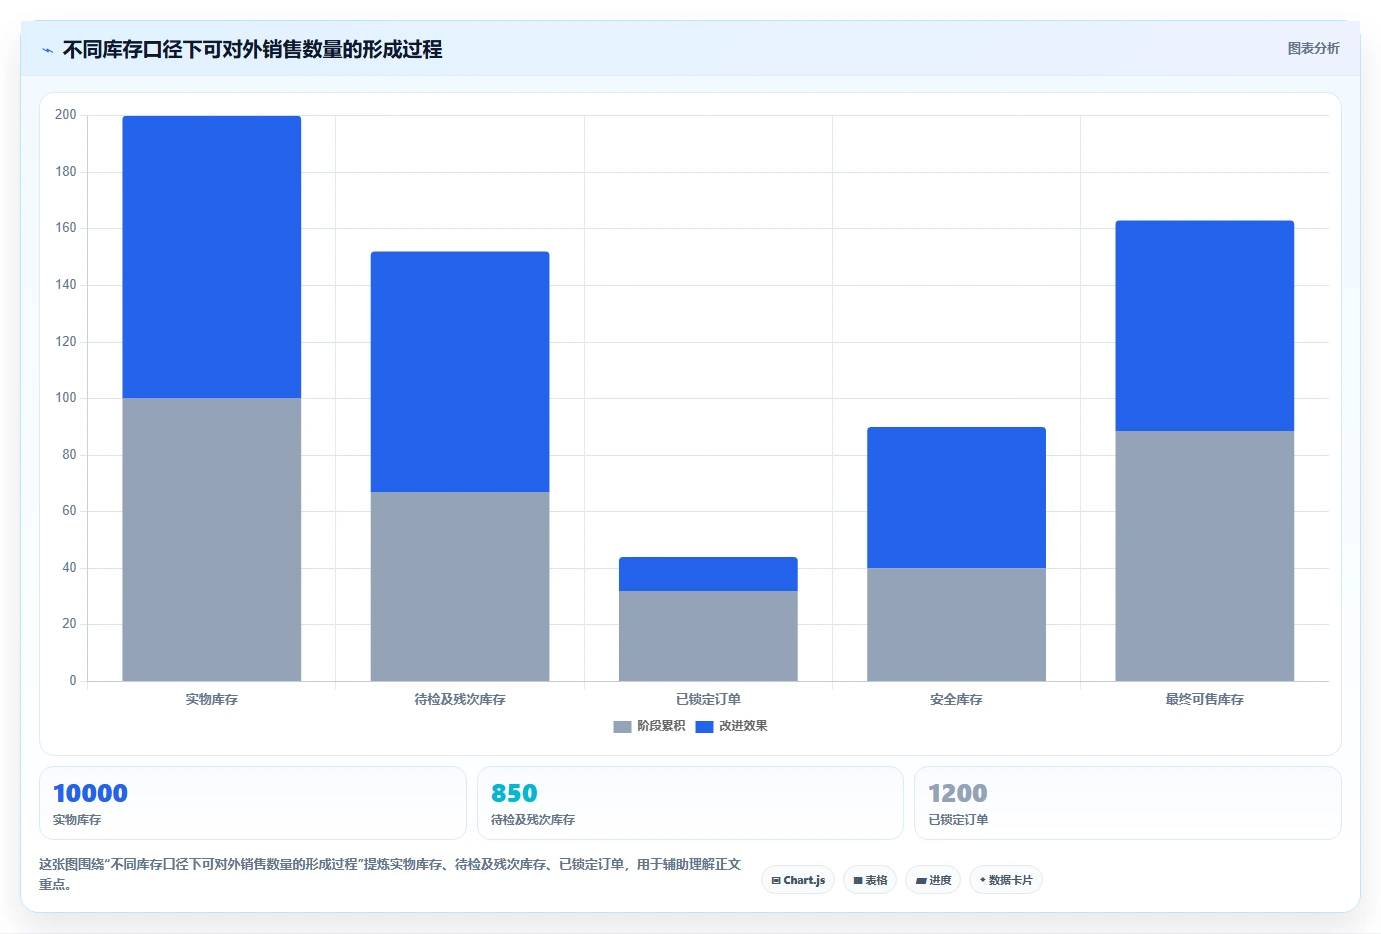Screen dimensions: 1381x934
Task: Click the 进度 tag
Action: 933,880
